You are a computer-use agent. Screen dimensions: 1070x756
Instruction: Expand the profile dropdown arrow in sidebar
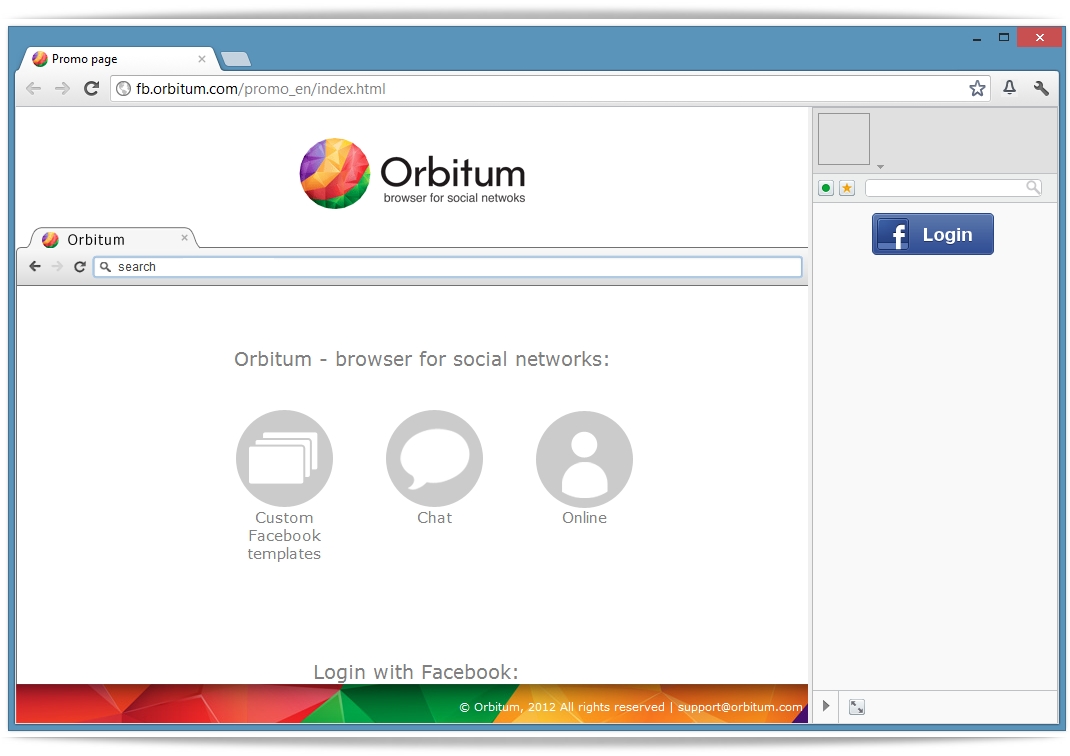(880, 166)
